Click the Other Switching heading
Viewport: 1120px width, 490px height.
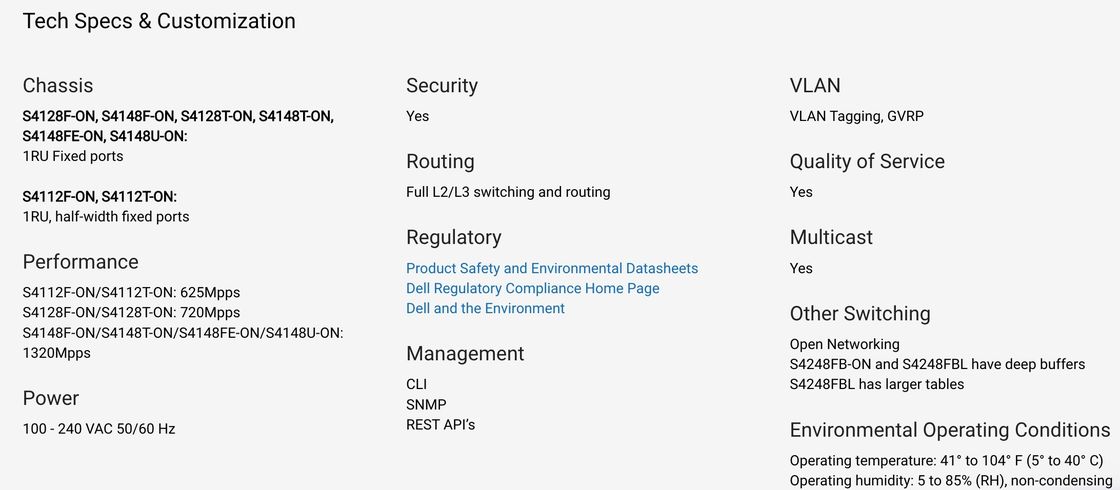click(860, 314)
